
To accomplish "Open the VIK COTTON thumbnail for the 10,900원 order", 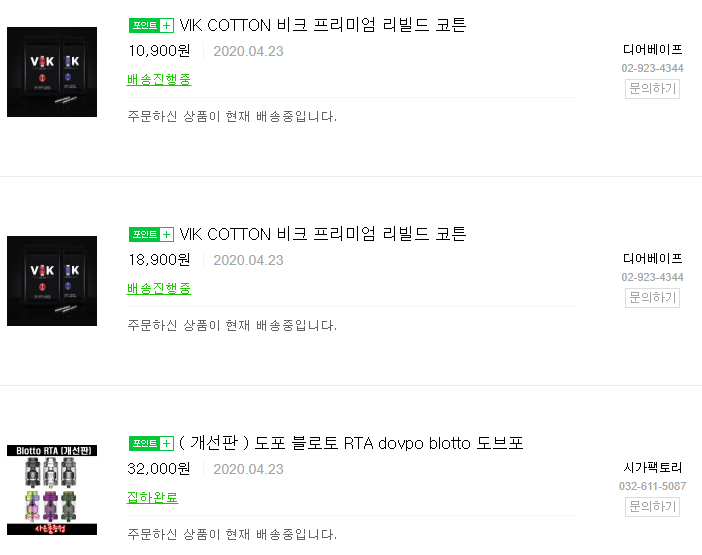I will [x=52, y=72].
